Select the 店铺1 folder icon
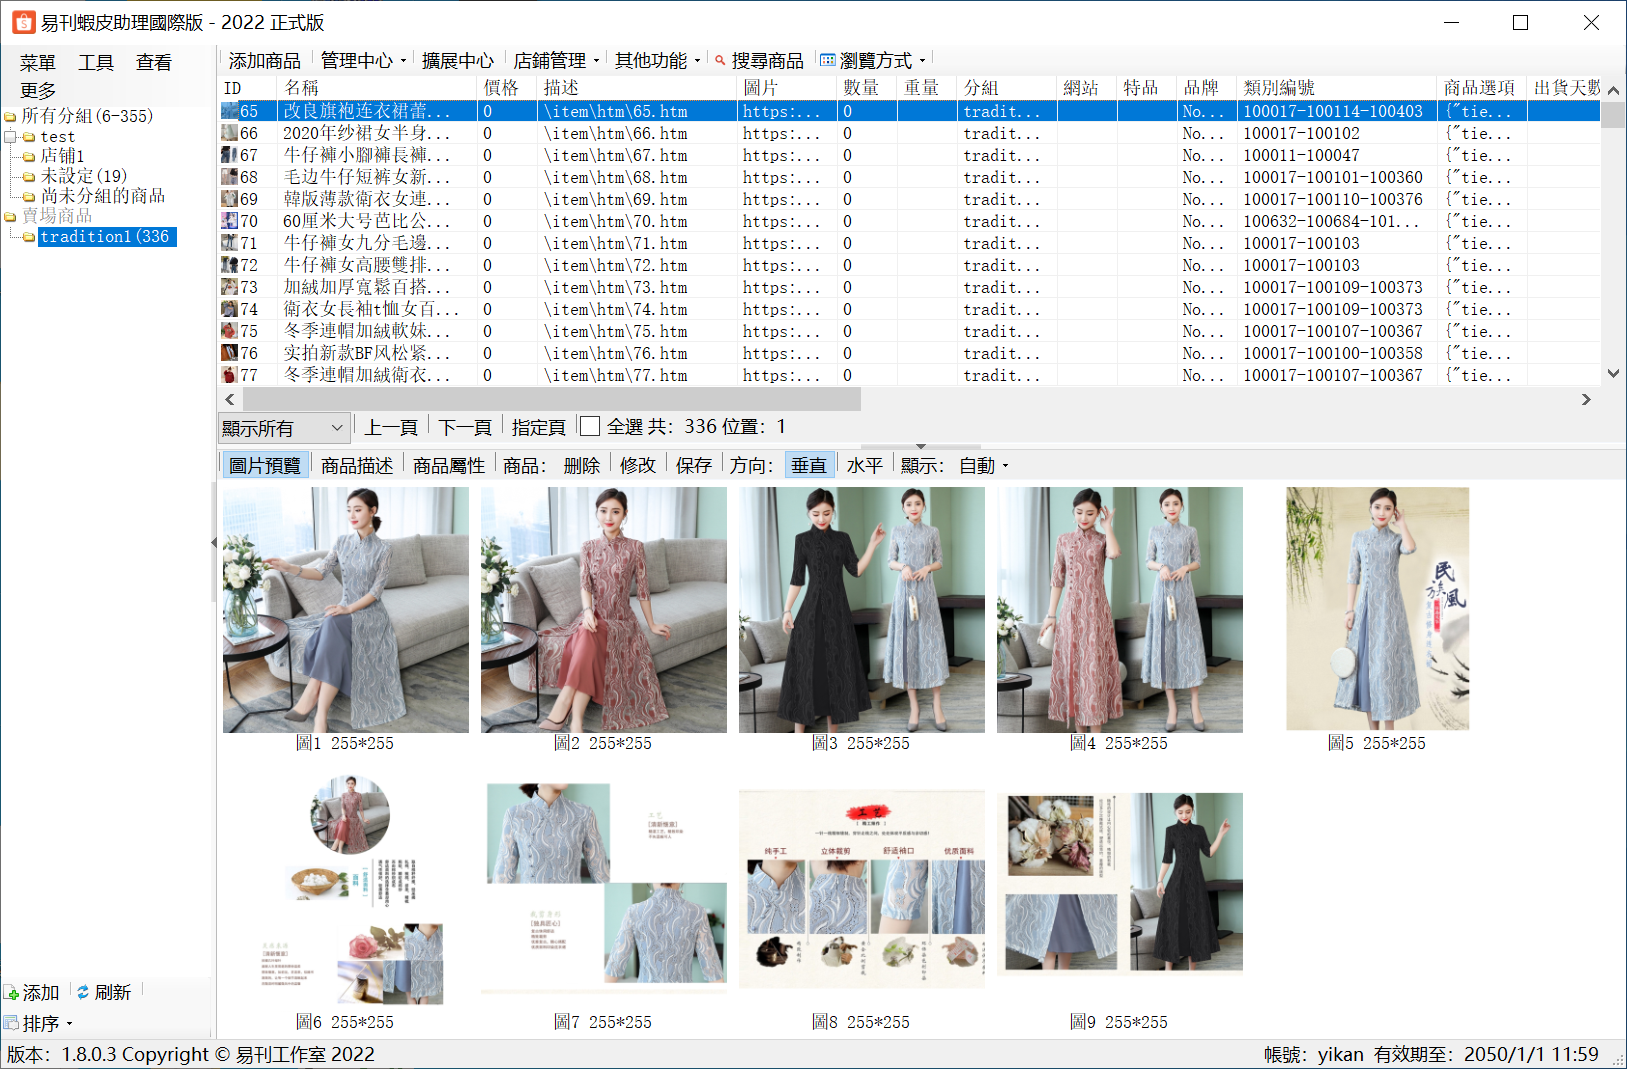This screenshot has height=1069, width=1627. 29,156
